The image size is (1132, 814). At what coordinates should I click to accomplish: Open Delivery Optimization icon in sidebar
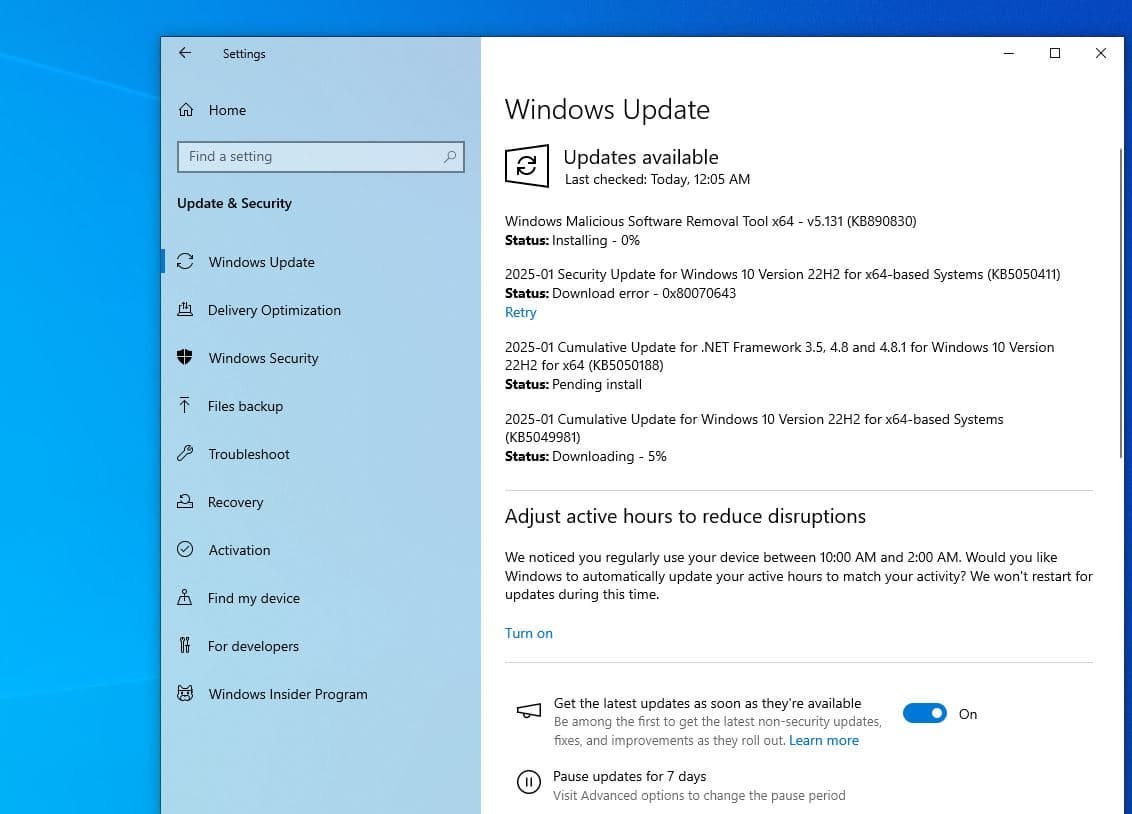pos(185,310)
